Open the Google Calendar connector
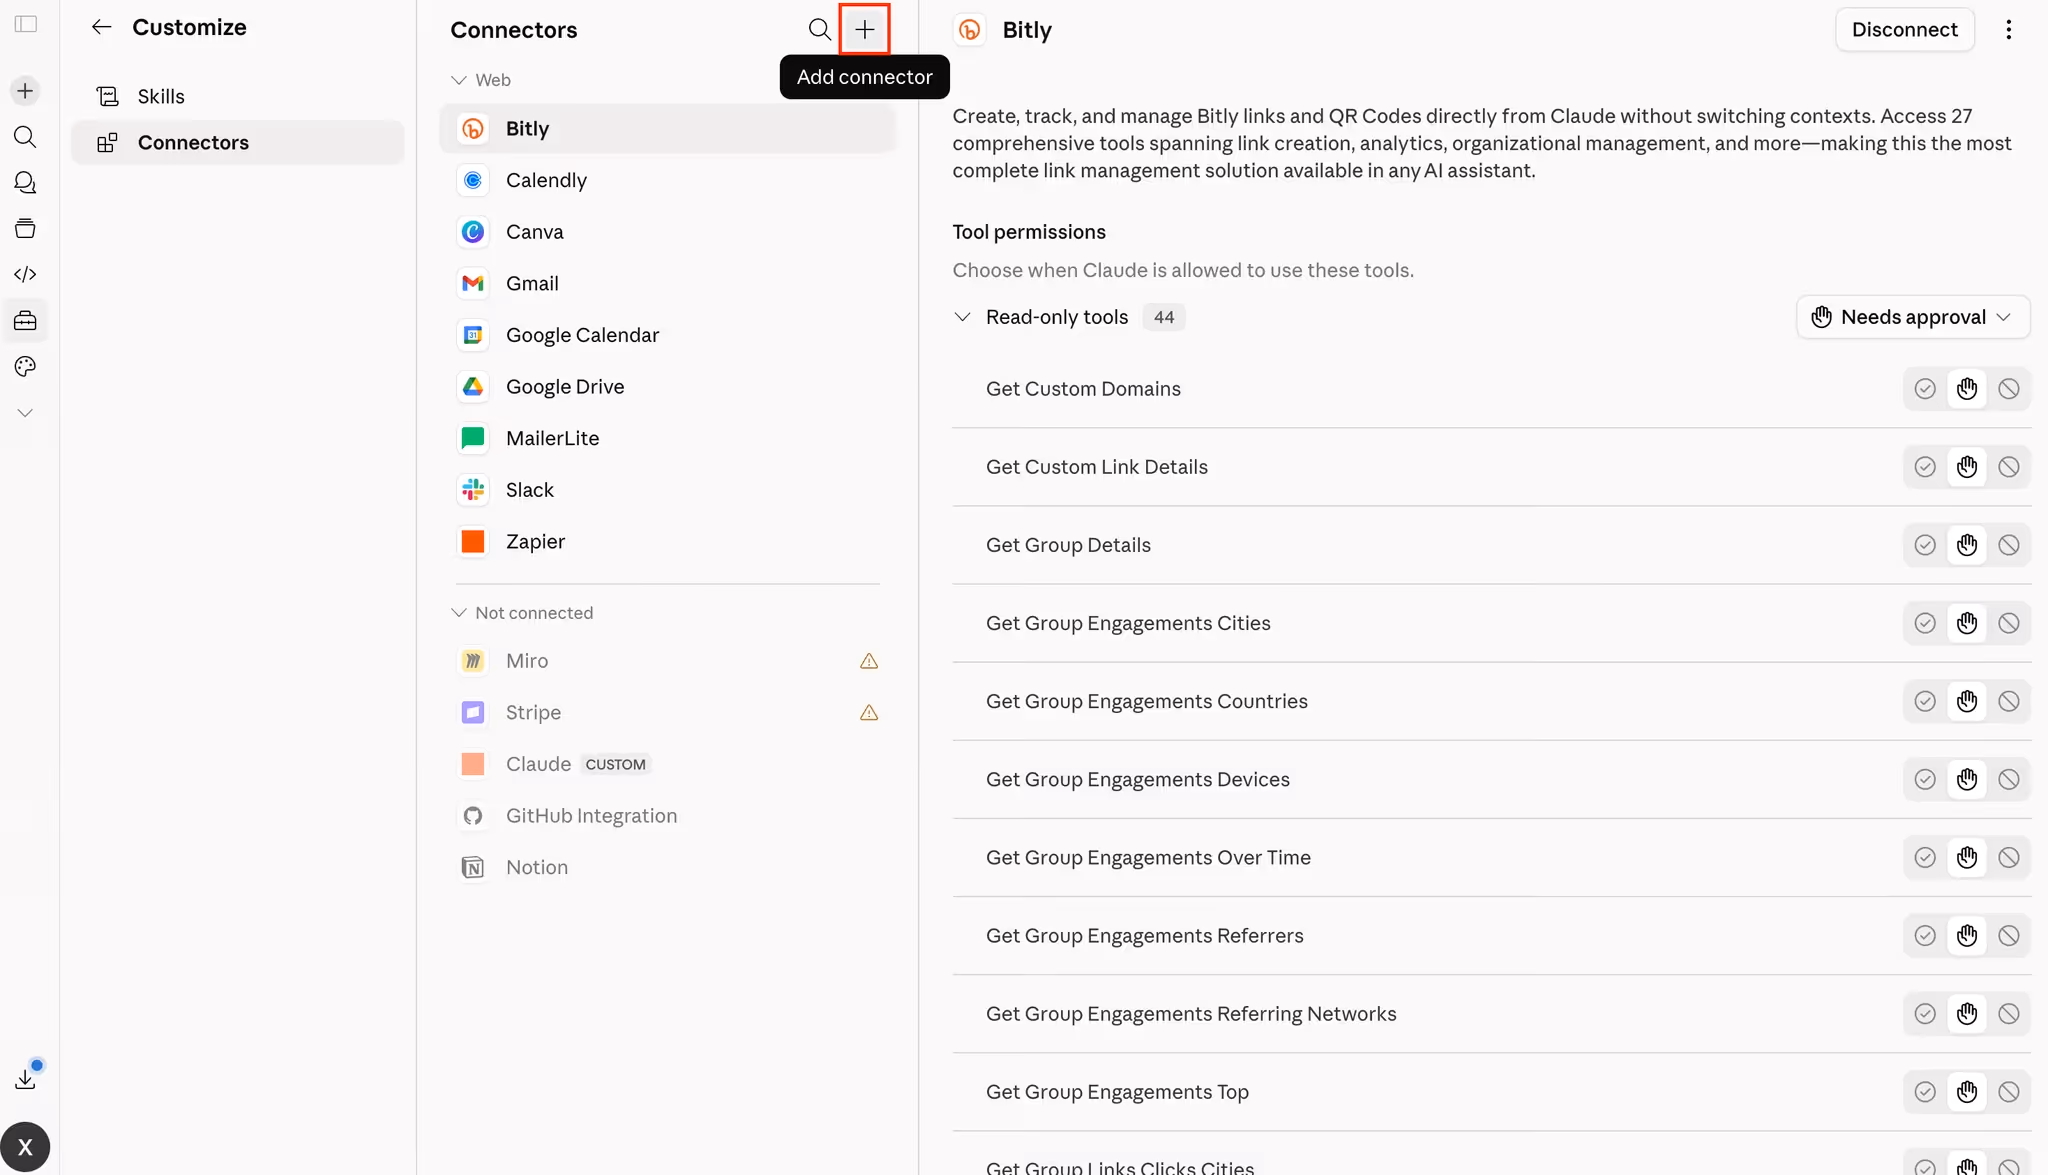2048x1175 pixels. pos(668,335)
